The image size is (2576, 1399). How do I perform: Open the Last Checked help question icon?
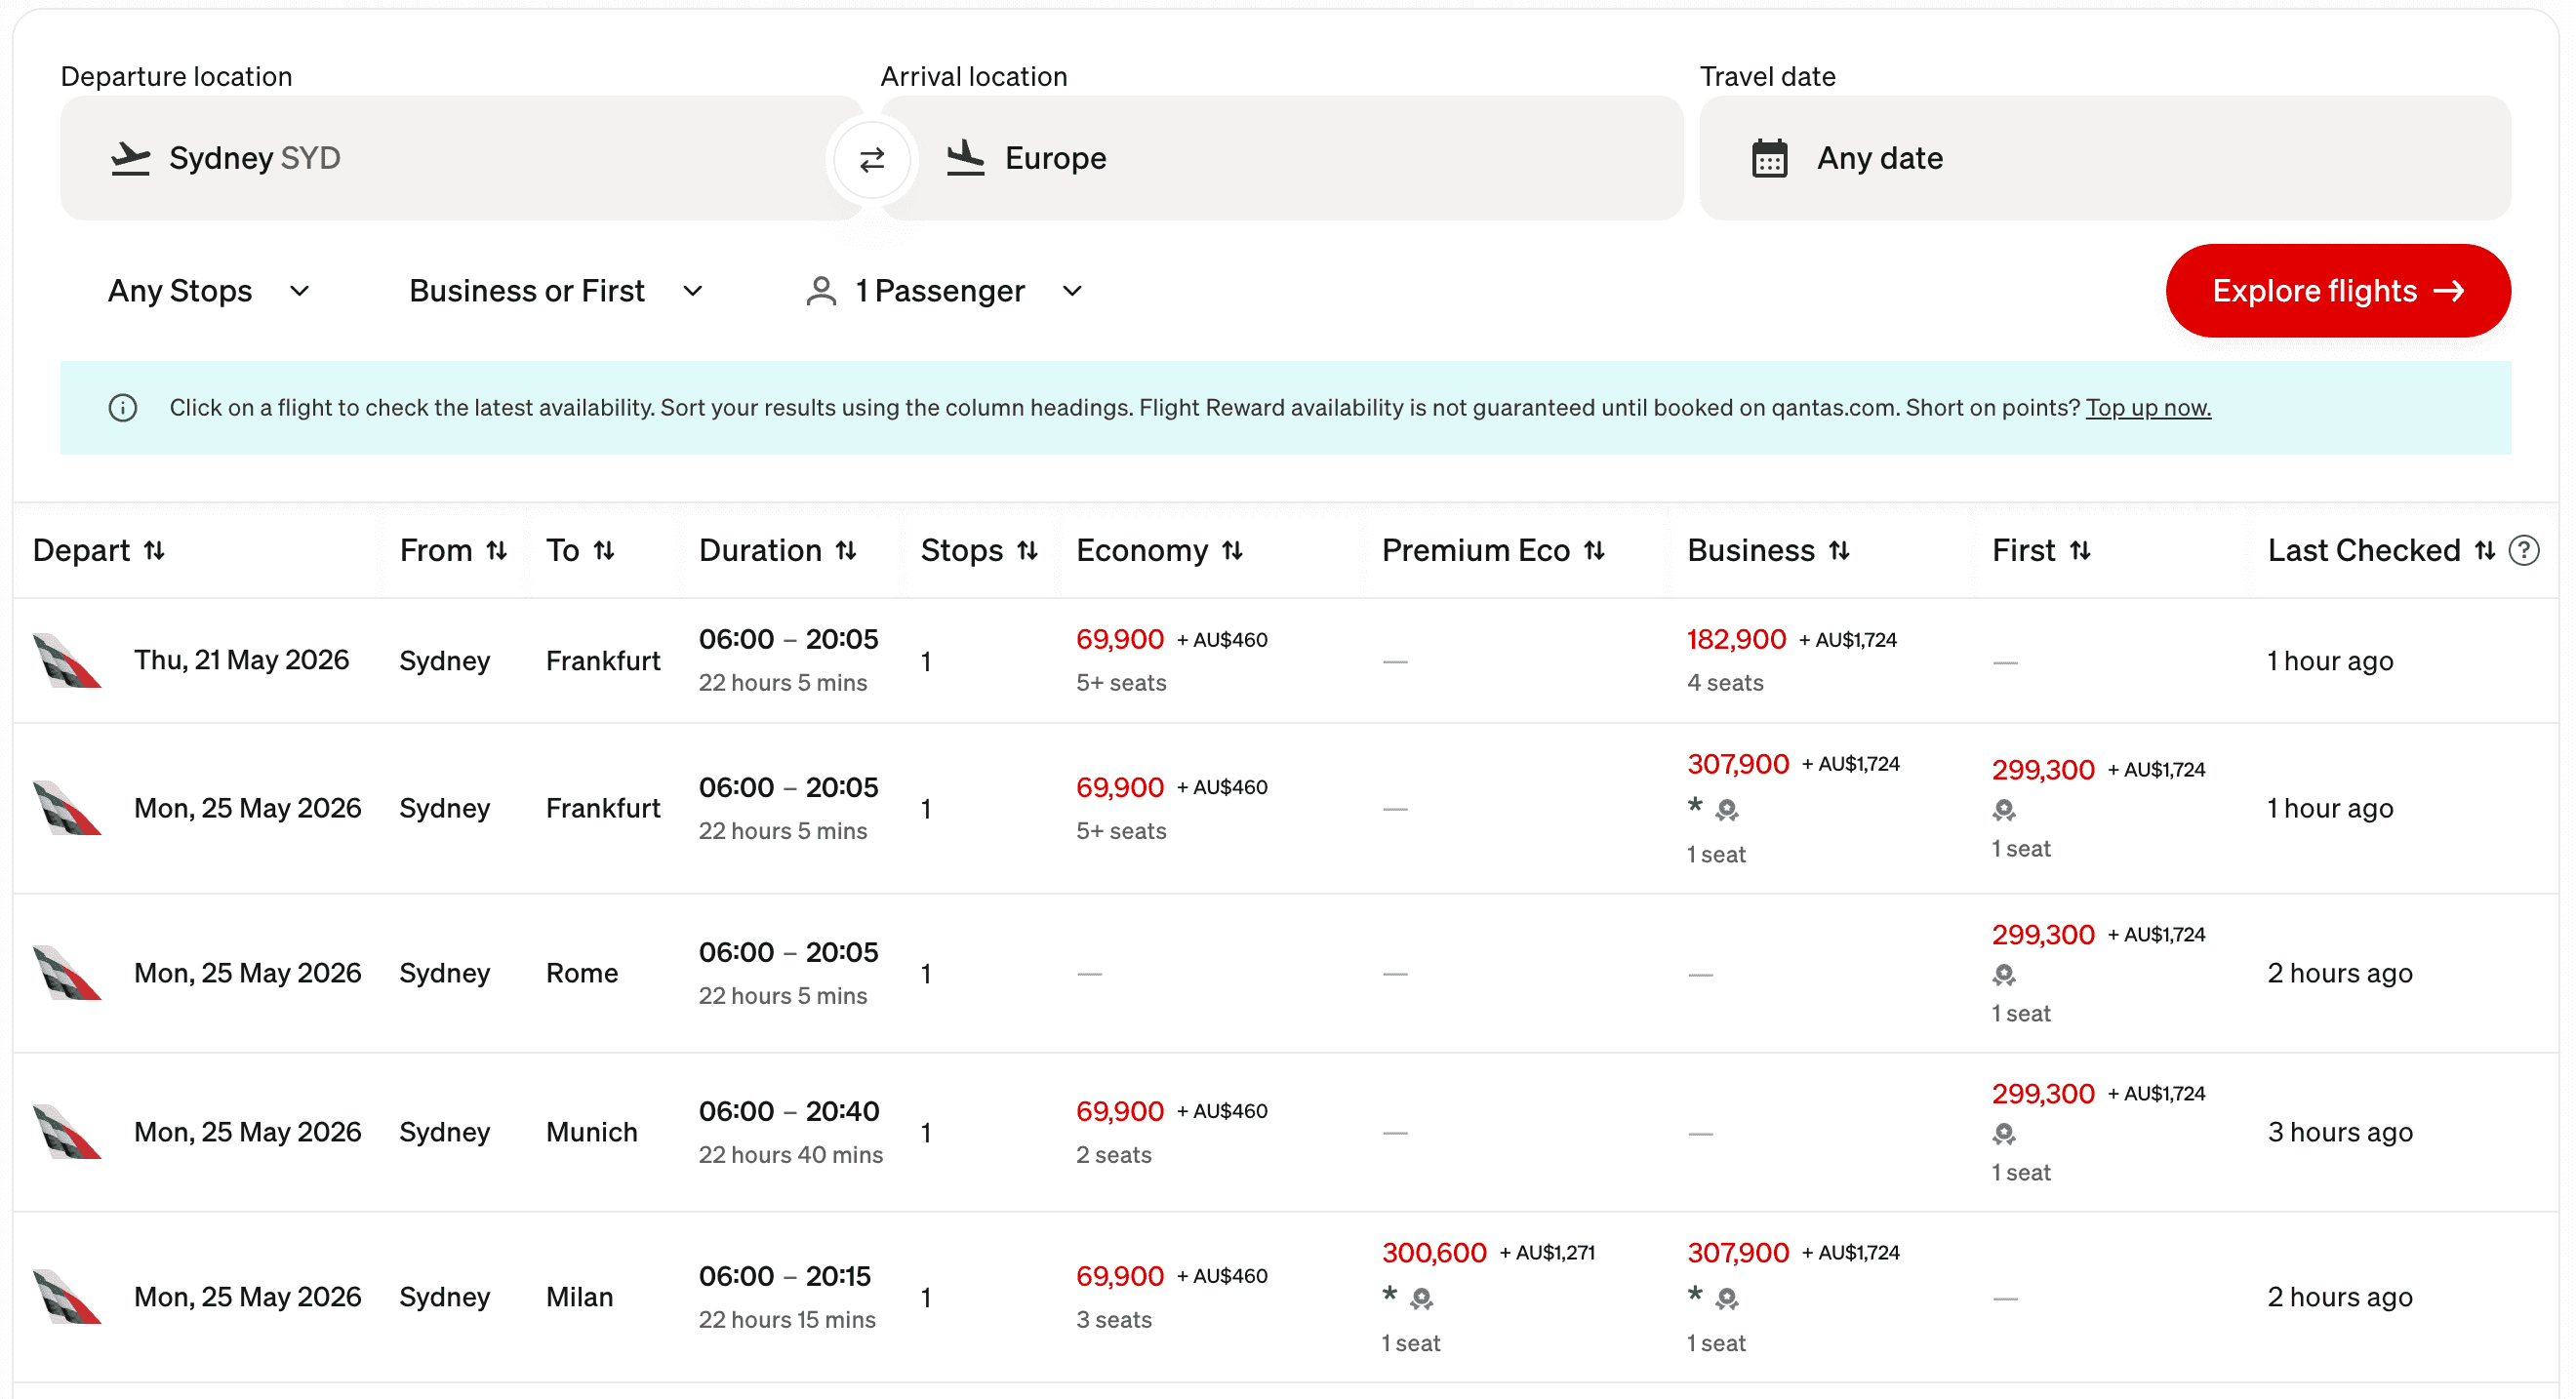[x=2523, y=550]
